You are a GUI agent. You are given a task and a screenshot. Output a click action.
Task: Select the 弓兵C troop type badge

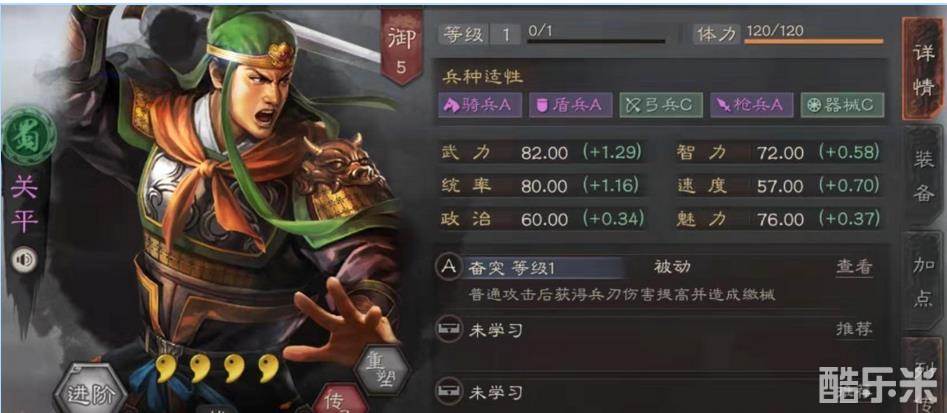pos(661,105)
